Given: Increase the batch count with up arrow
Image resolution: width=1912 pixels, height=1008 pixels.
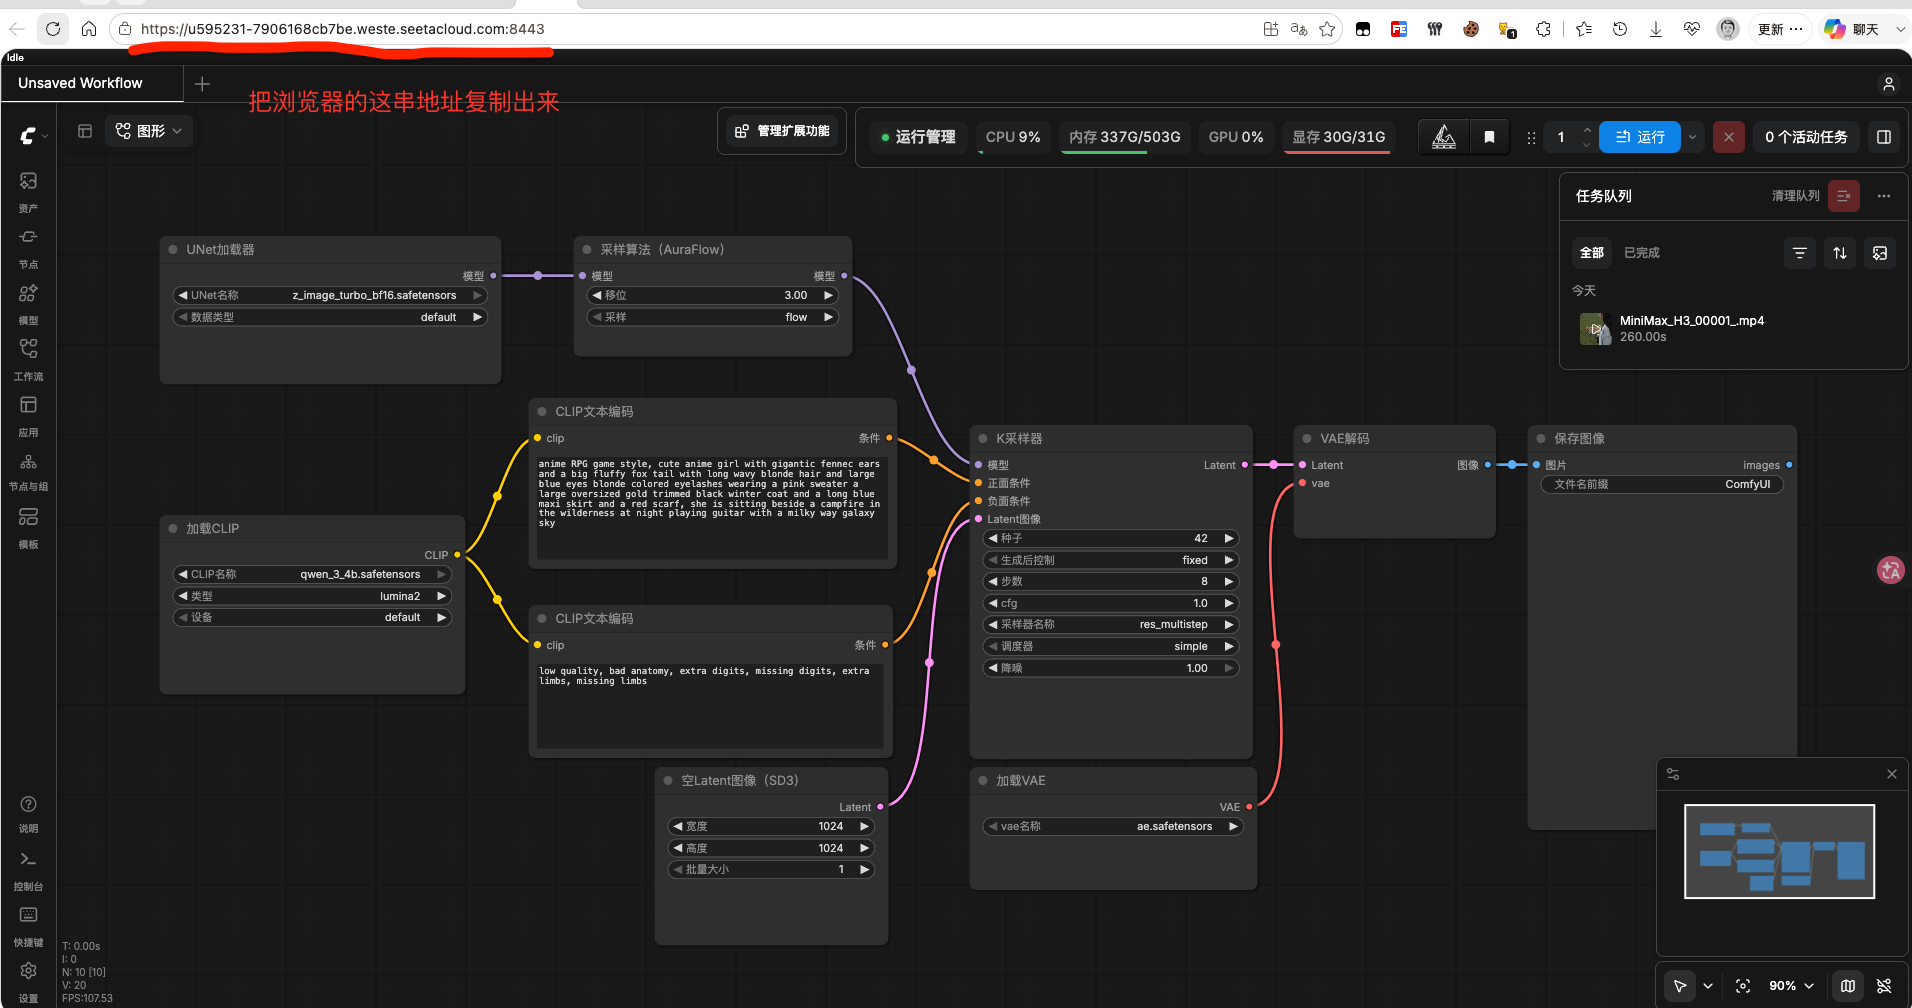Looking at the screenshot, I should (1586, 130).
